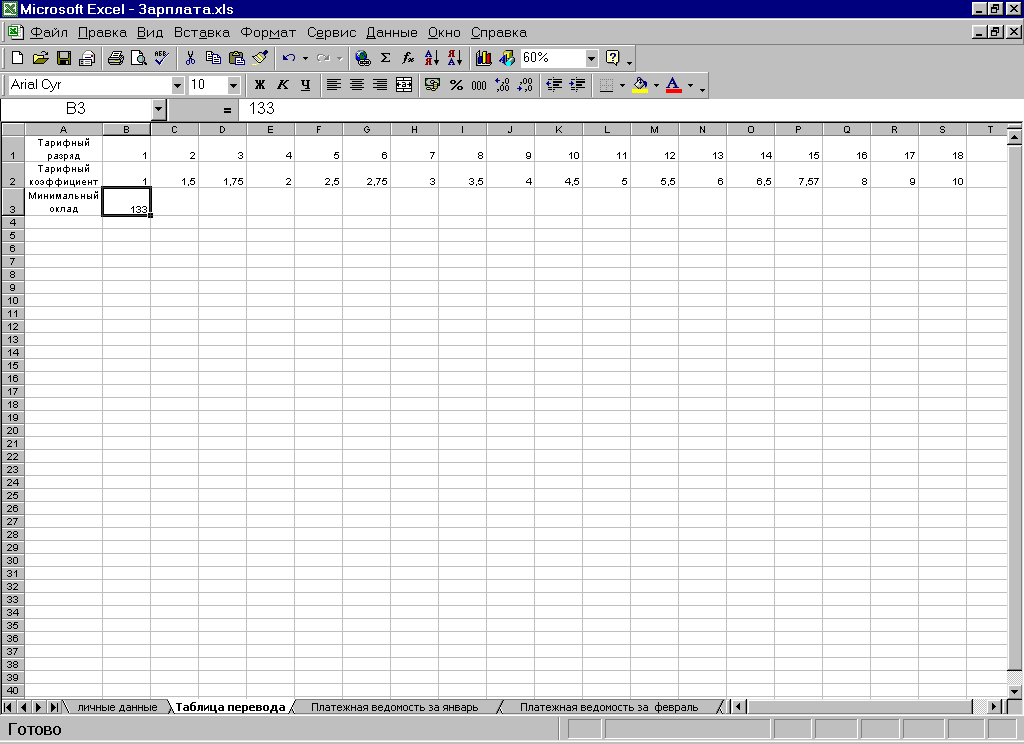Center cell text
Screen dimensions: 1024x744
357,85
